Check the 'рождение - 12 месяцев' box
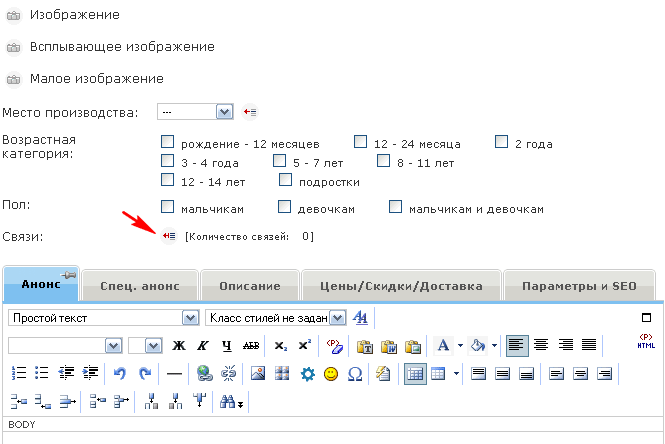 (x=168, y=142)
